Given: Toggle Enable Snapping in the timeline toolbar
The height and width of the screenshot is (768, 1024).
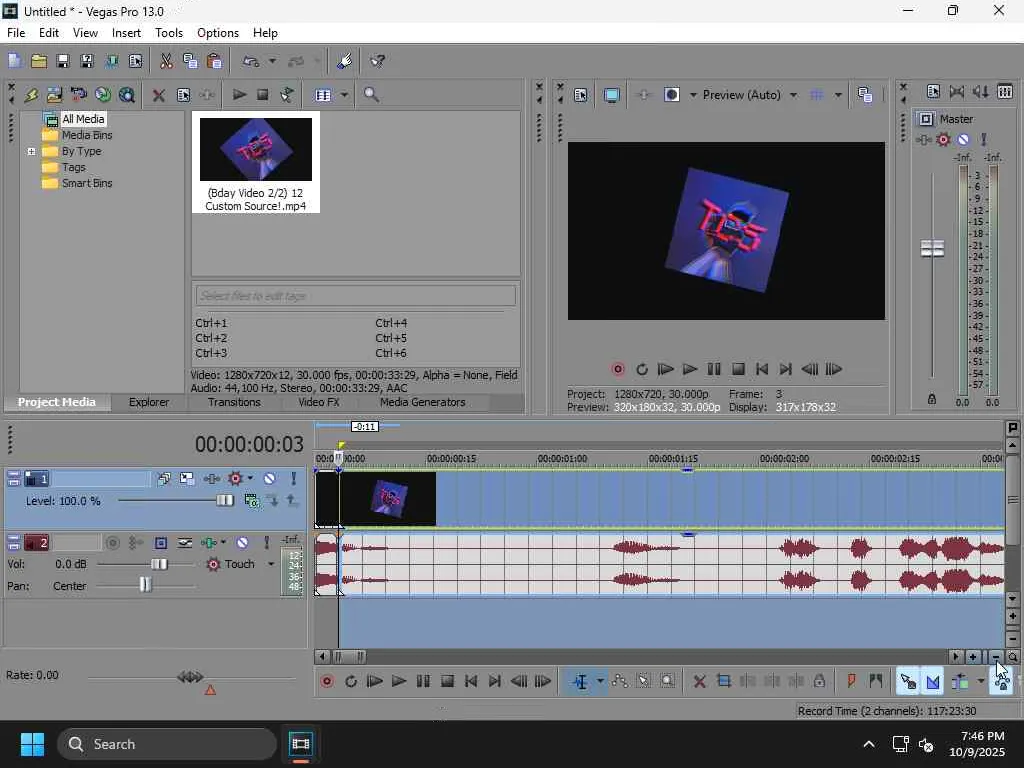Looking at the screenshot, I should click(x=907, y=682).
